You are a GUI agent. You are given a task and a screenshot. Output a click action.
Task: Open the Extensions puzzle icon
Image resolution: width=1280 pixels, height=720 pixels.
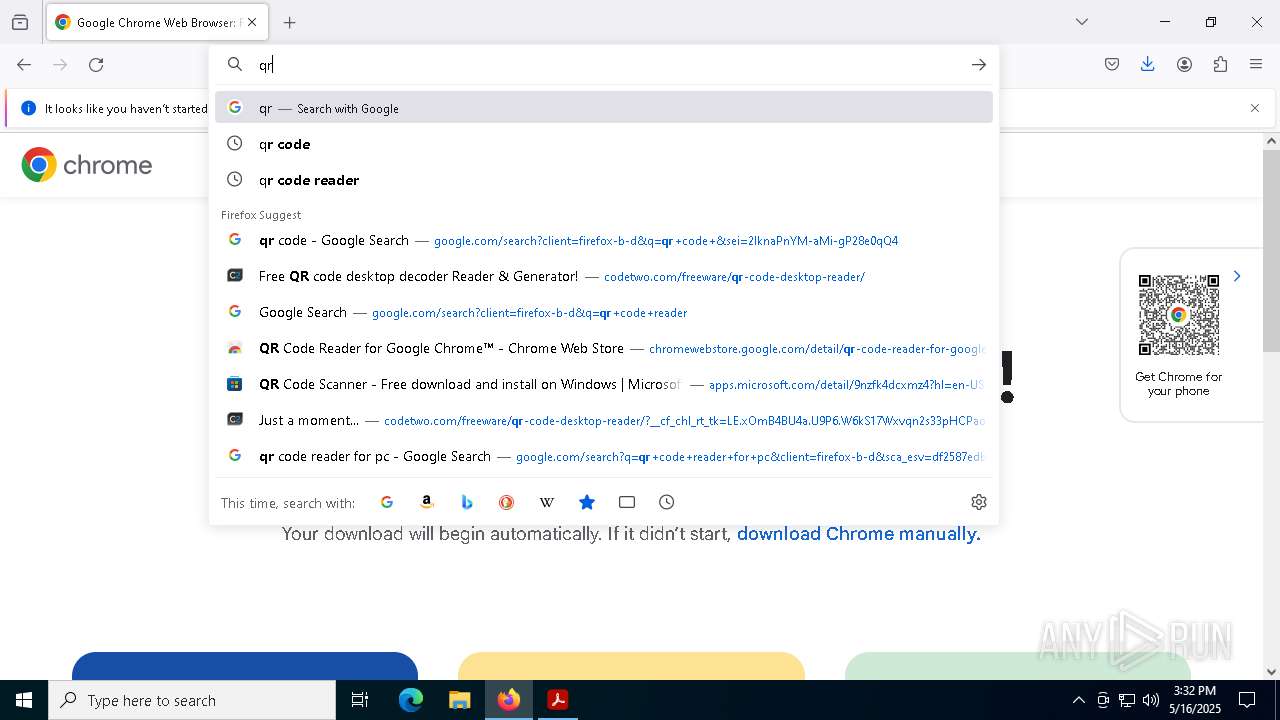(1220, 65)
